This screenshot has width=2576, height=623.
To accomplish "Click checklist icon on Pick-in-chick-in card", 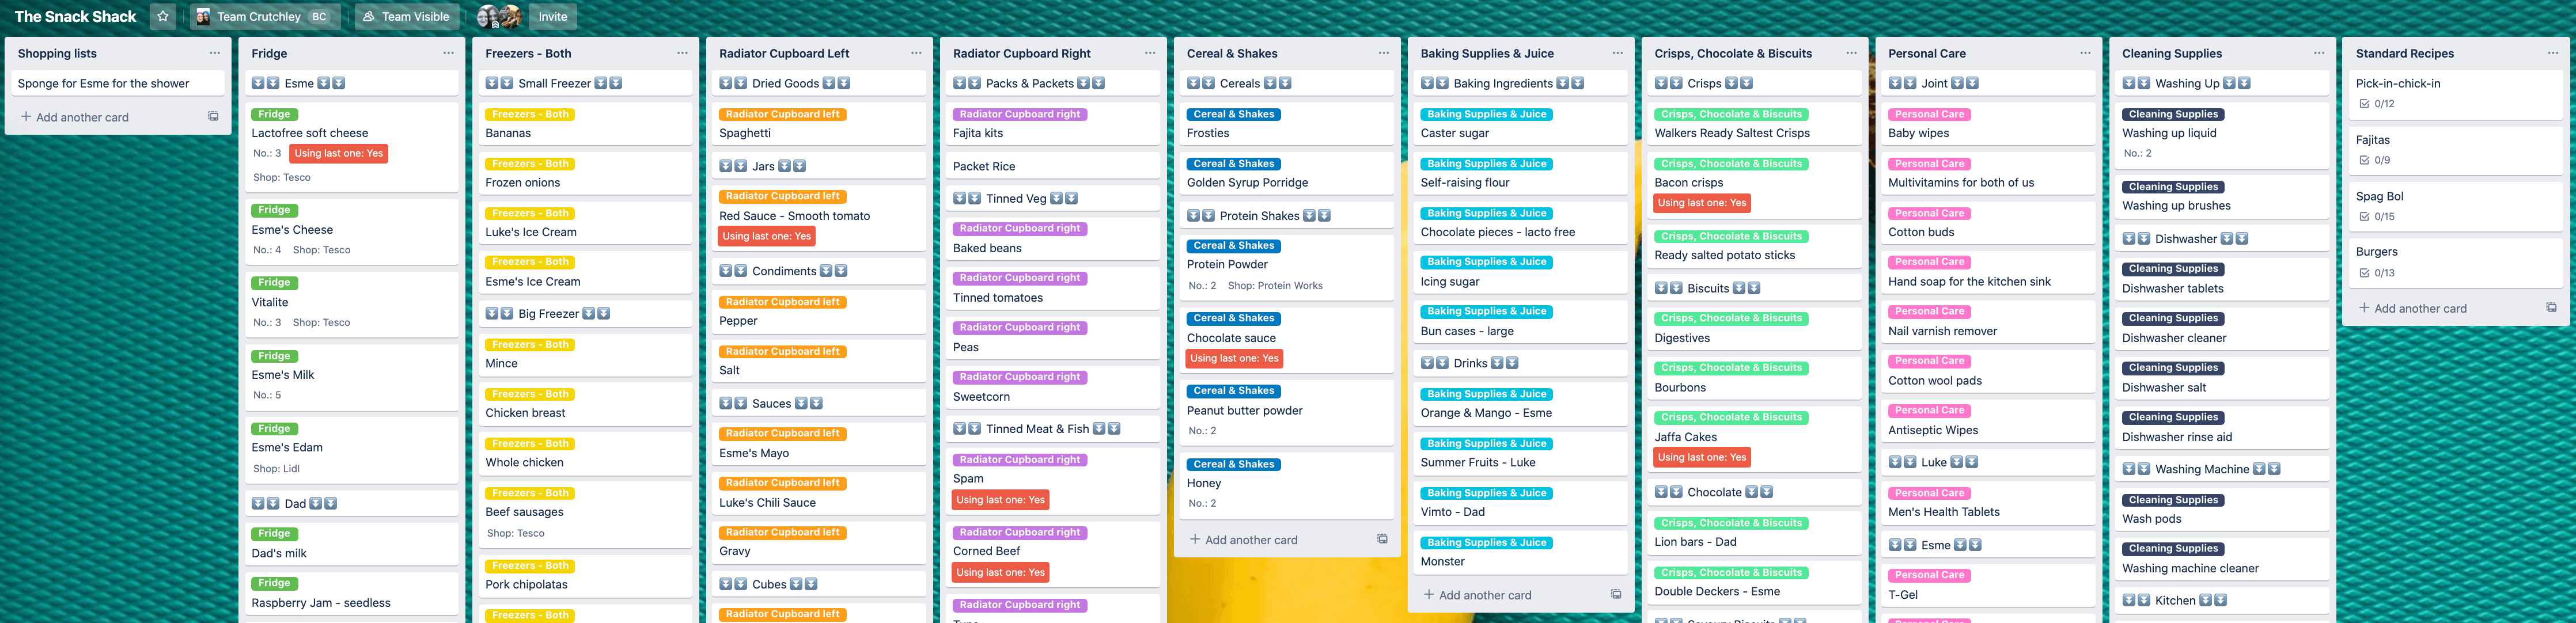I will coord(2365,104).
